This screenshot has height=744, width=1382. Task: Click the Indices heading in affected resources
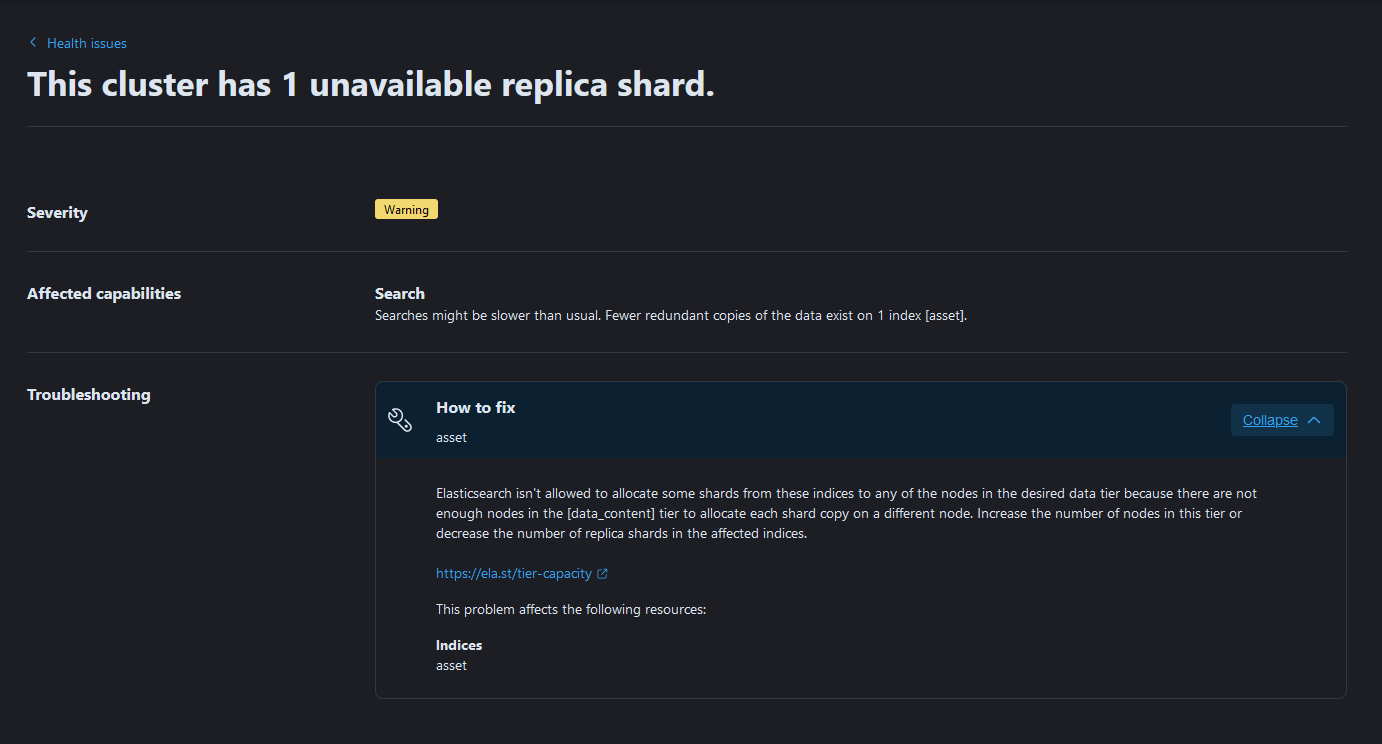(459, 646)
